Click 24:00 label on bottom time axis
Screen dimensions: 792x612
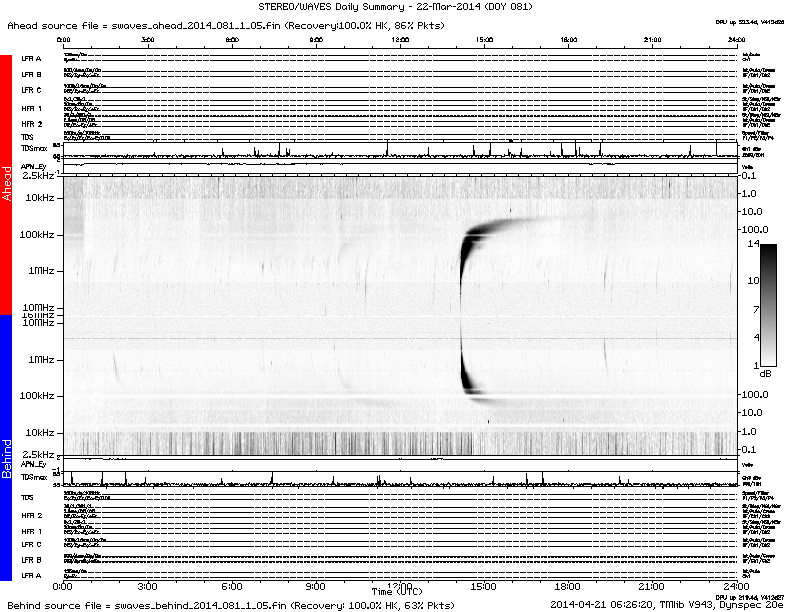[x=736, y=587]
